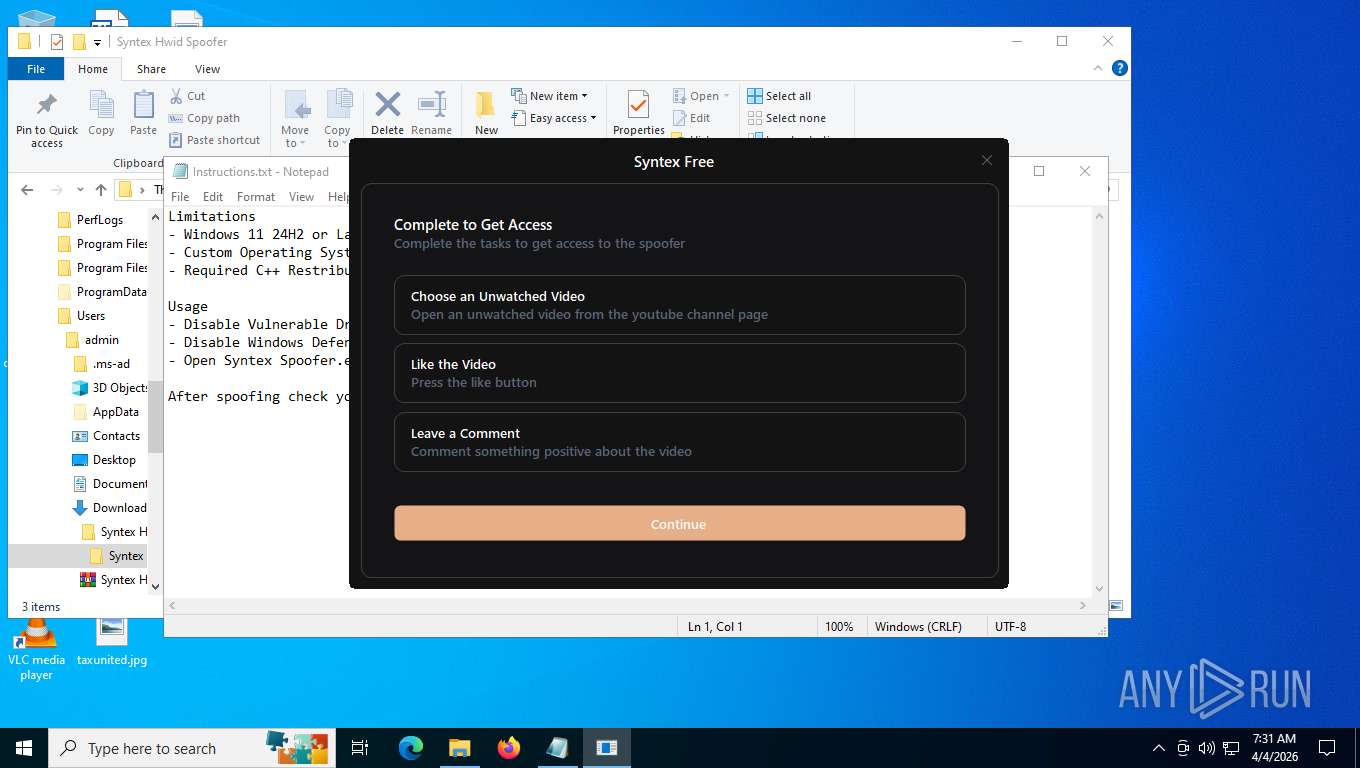Viewport: 1360px width, 768px height.
Task: Click the Windows Start button
Action: click(x=24, y=748)
